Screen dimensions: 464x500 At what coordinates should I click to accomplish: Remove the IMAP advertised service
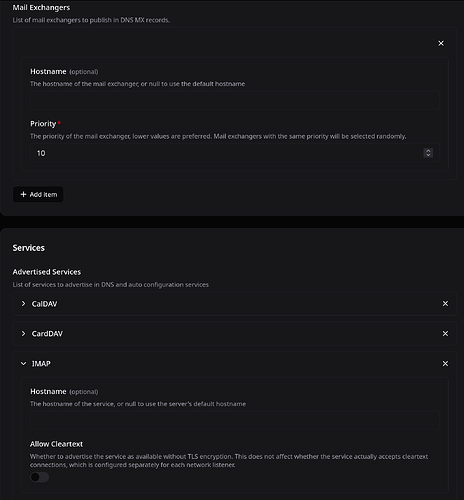point(445,364)
